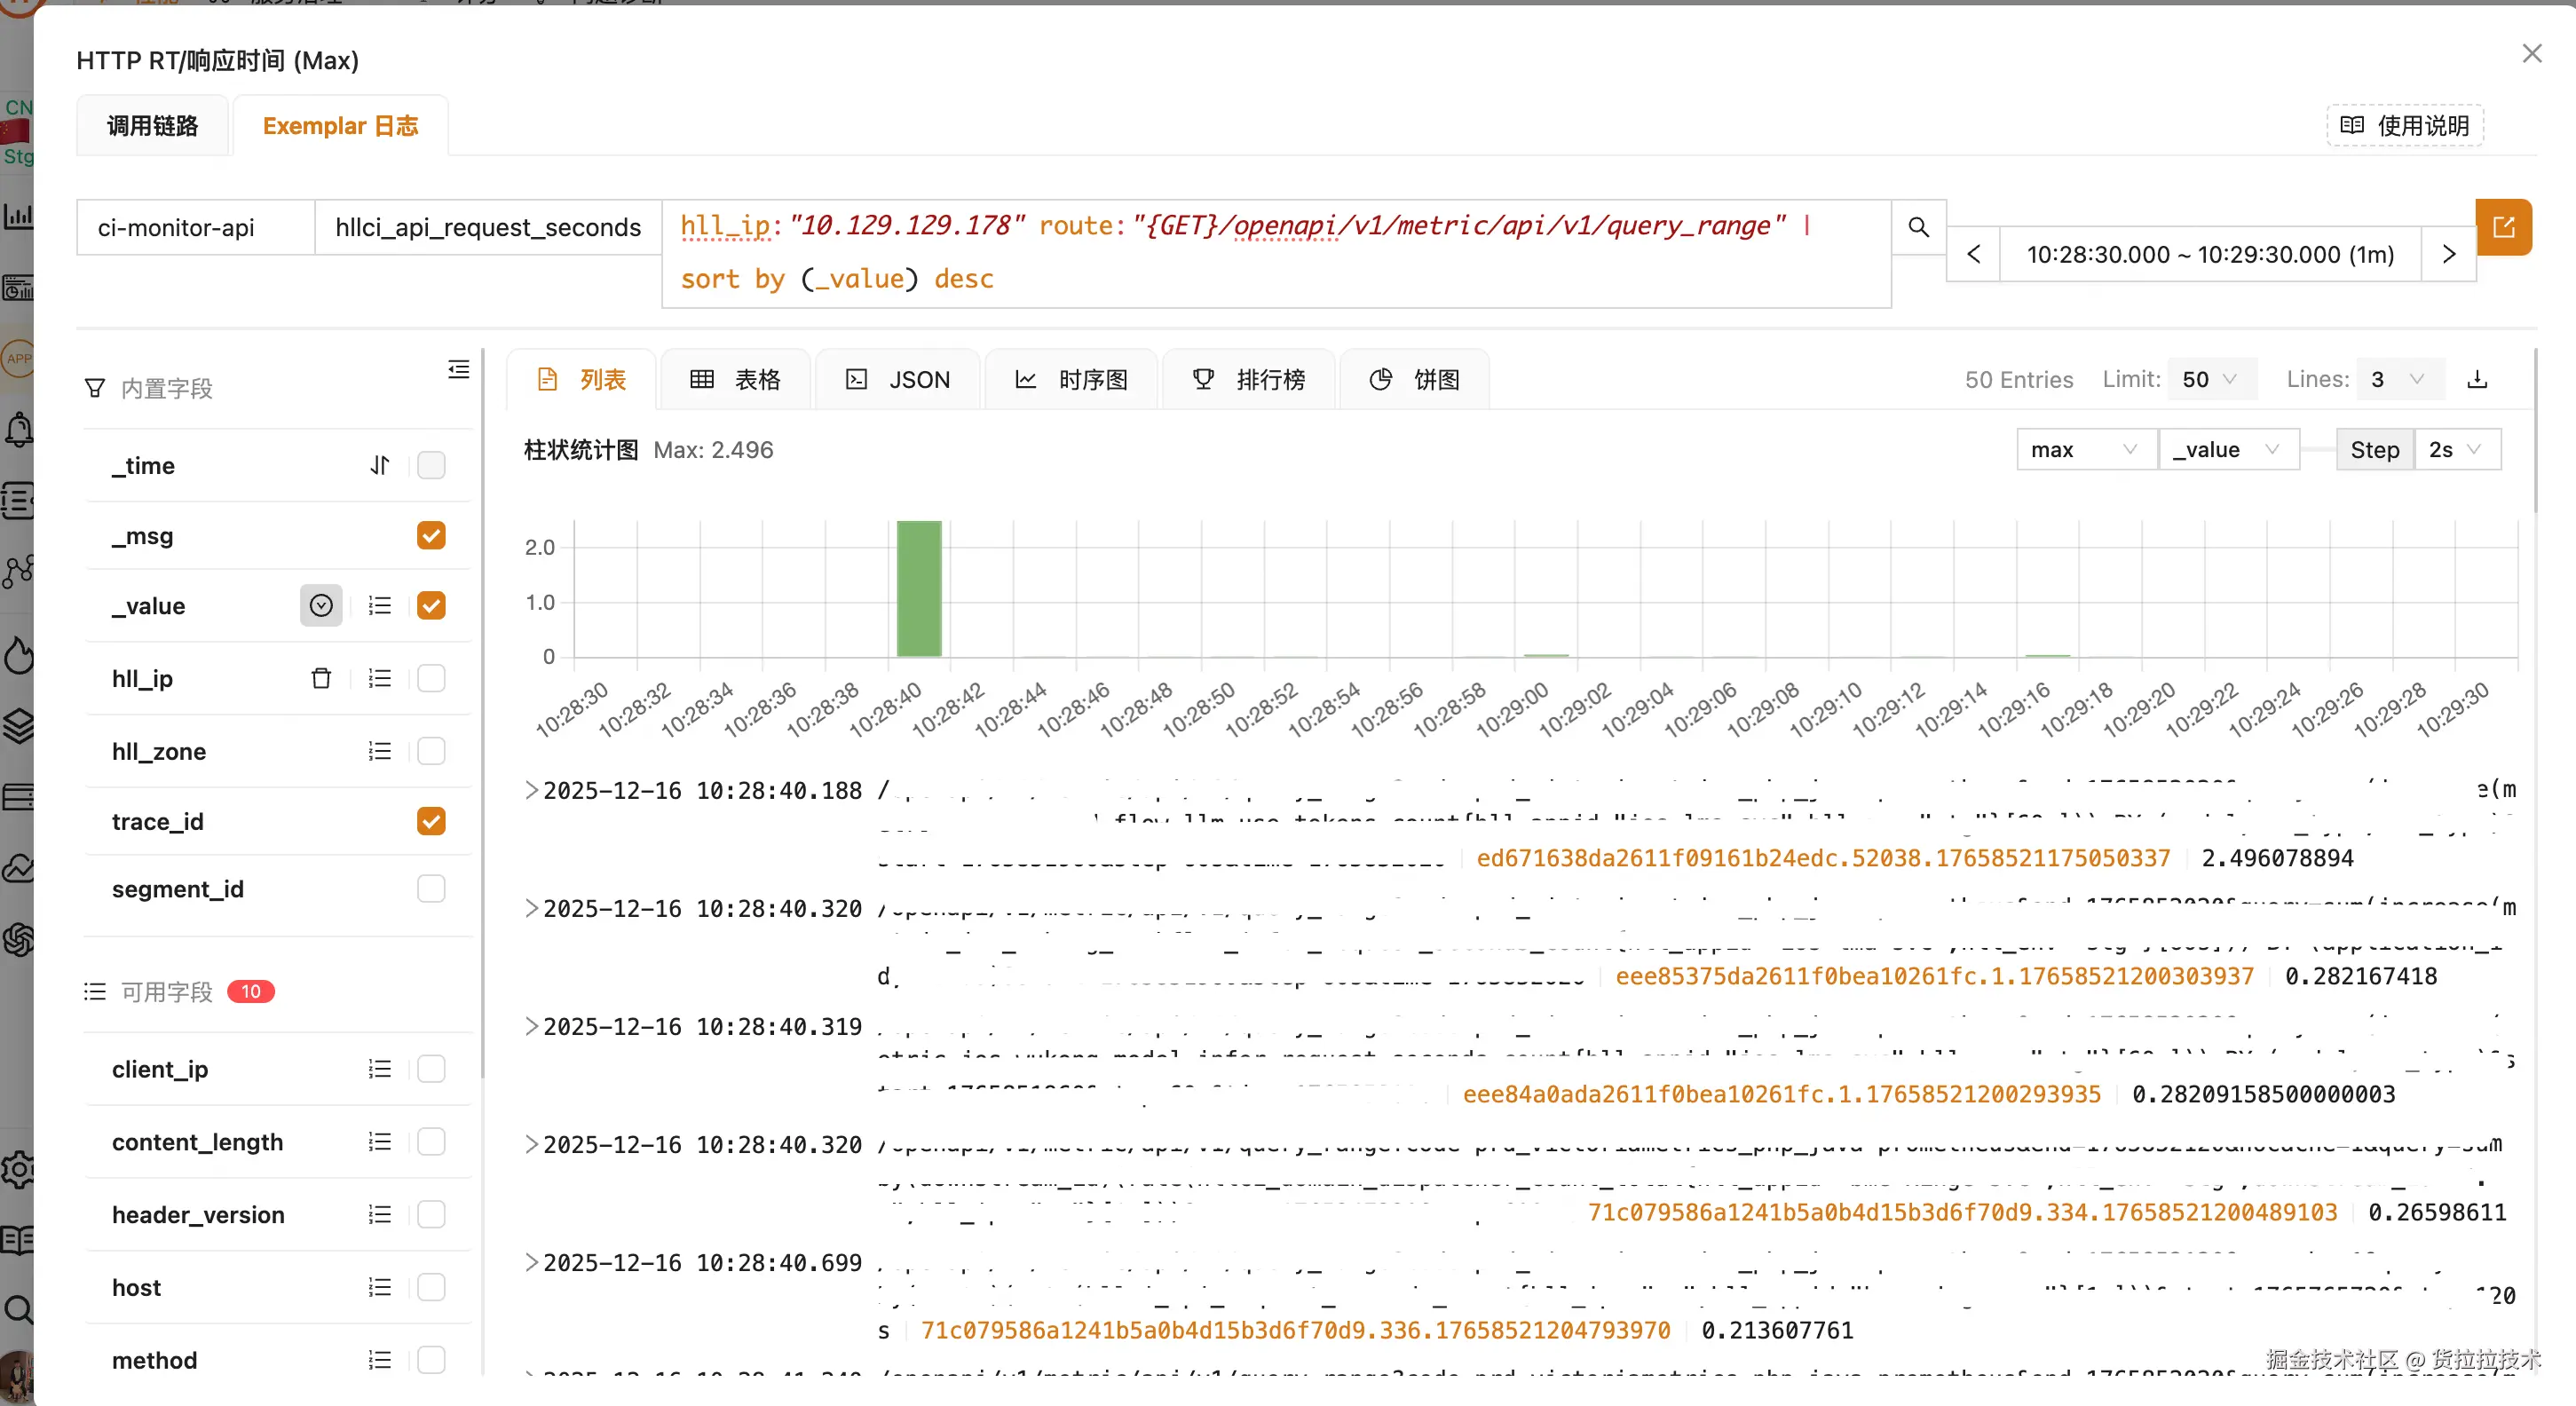This screenshot has height=1406, width=2576.
Task: Expand the log entry at 10:28:40.188
Action: coord(531,790)
